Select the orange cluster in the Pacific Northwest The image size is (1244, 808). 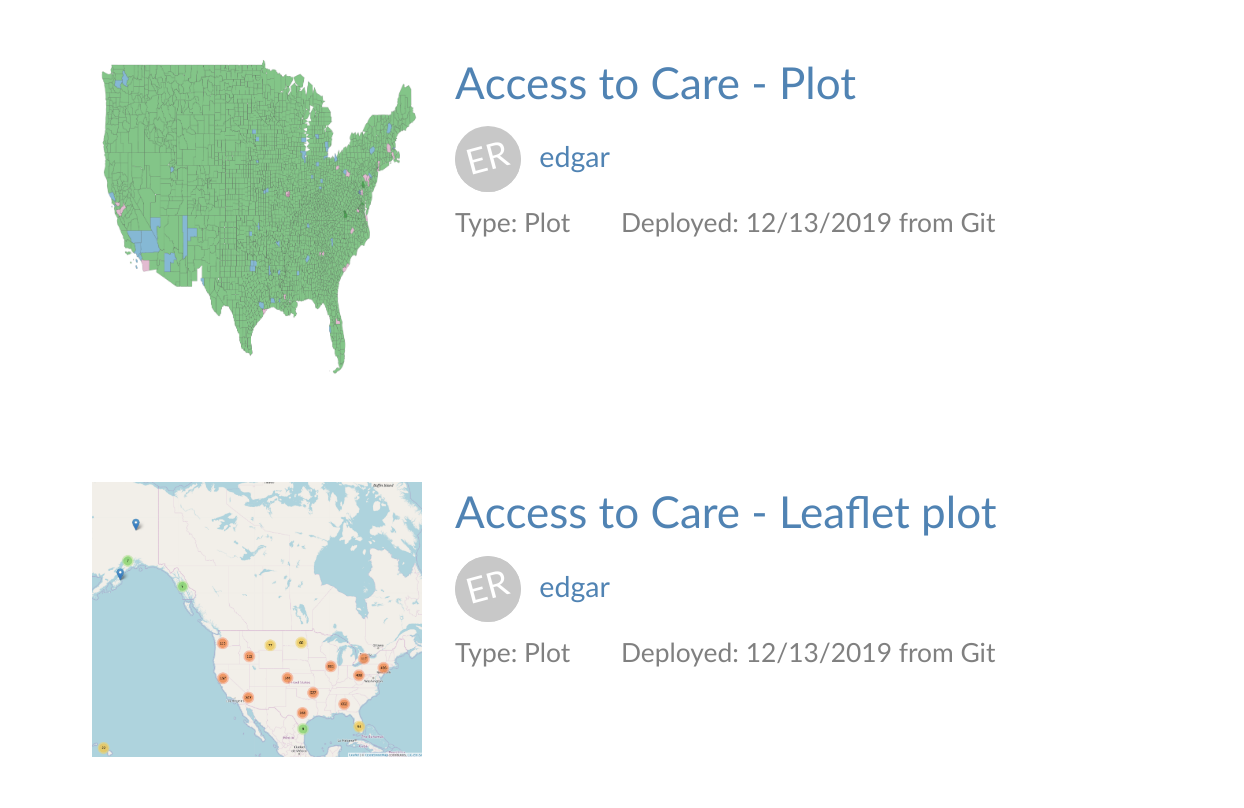[x=222, y=643]
